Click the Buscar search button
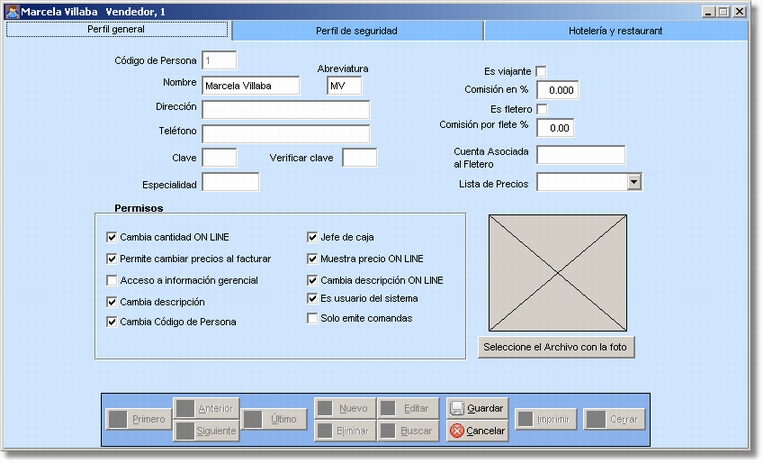The height and width of the screenshot is (463, 763). pyautogui.click(x=406, y=431)
